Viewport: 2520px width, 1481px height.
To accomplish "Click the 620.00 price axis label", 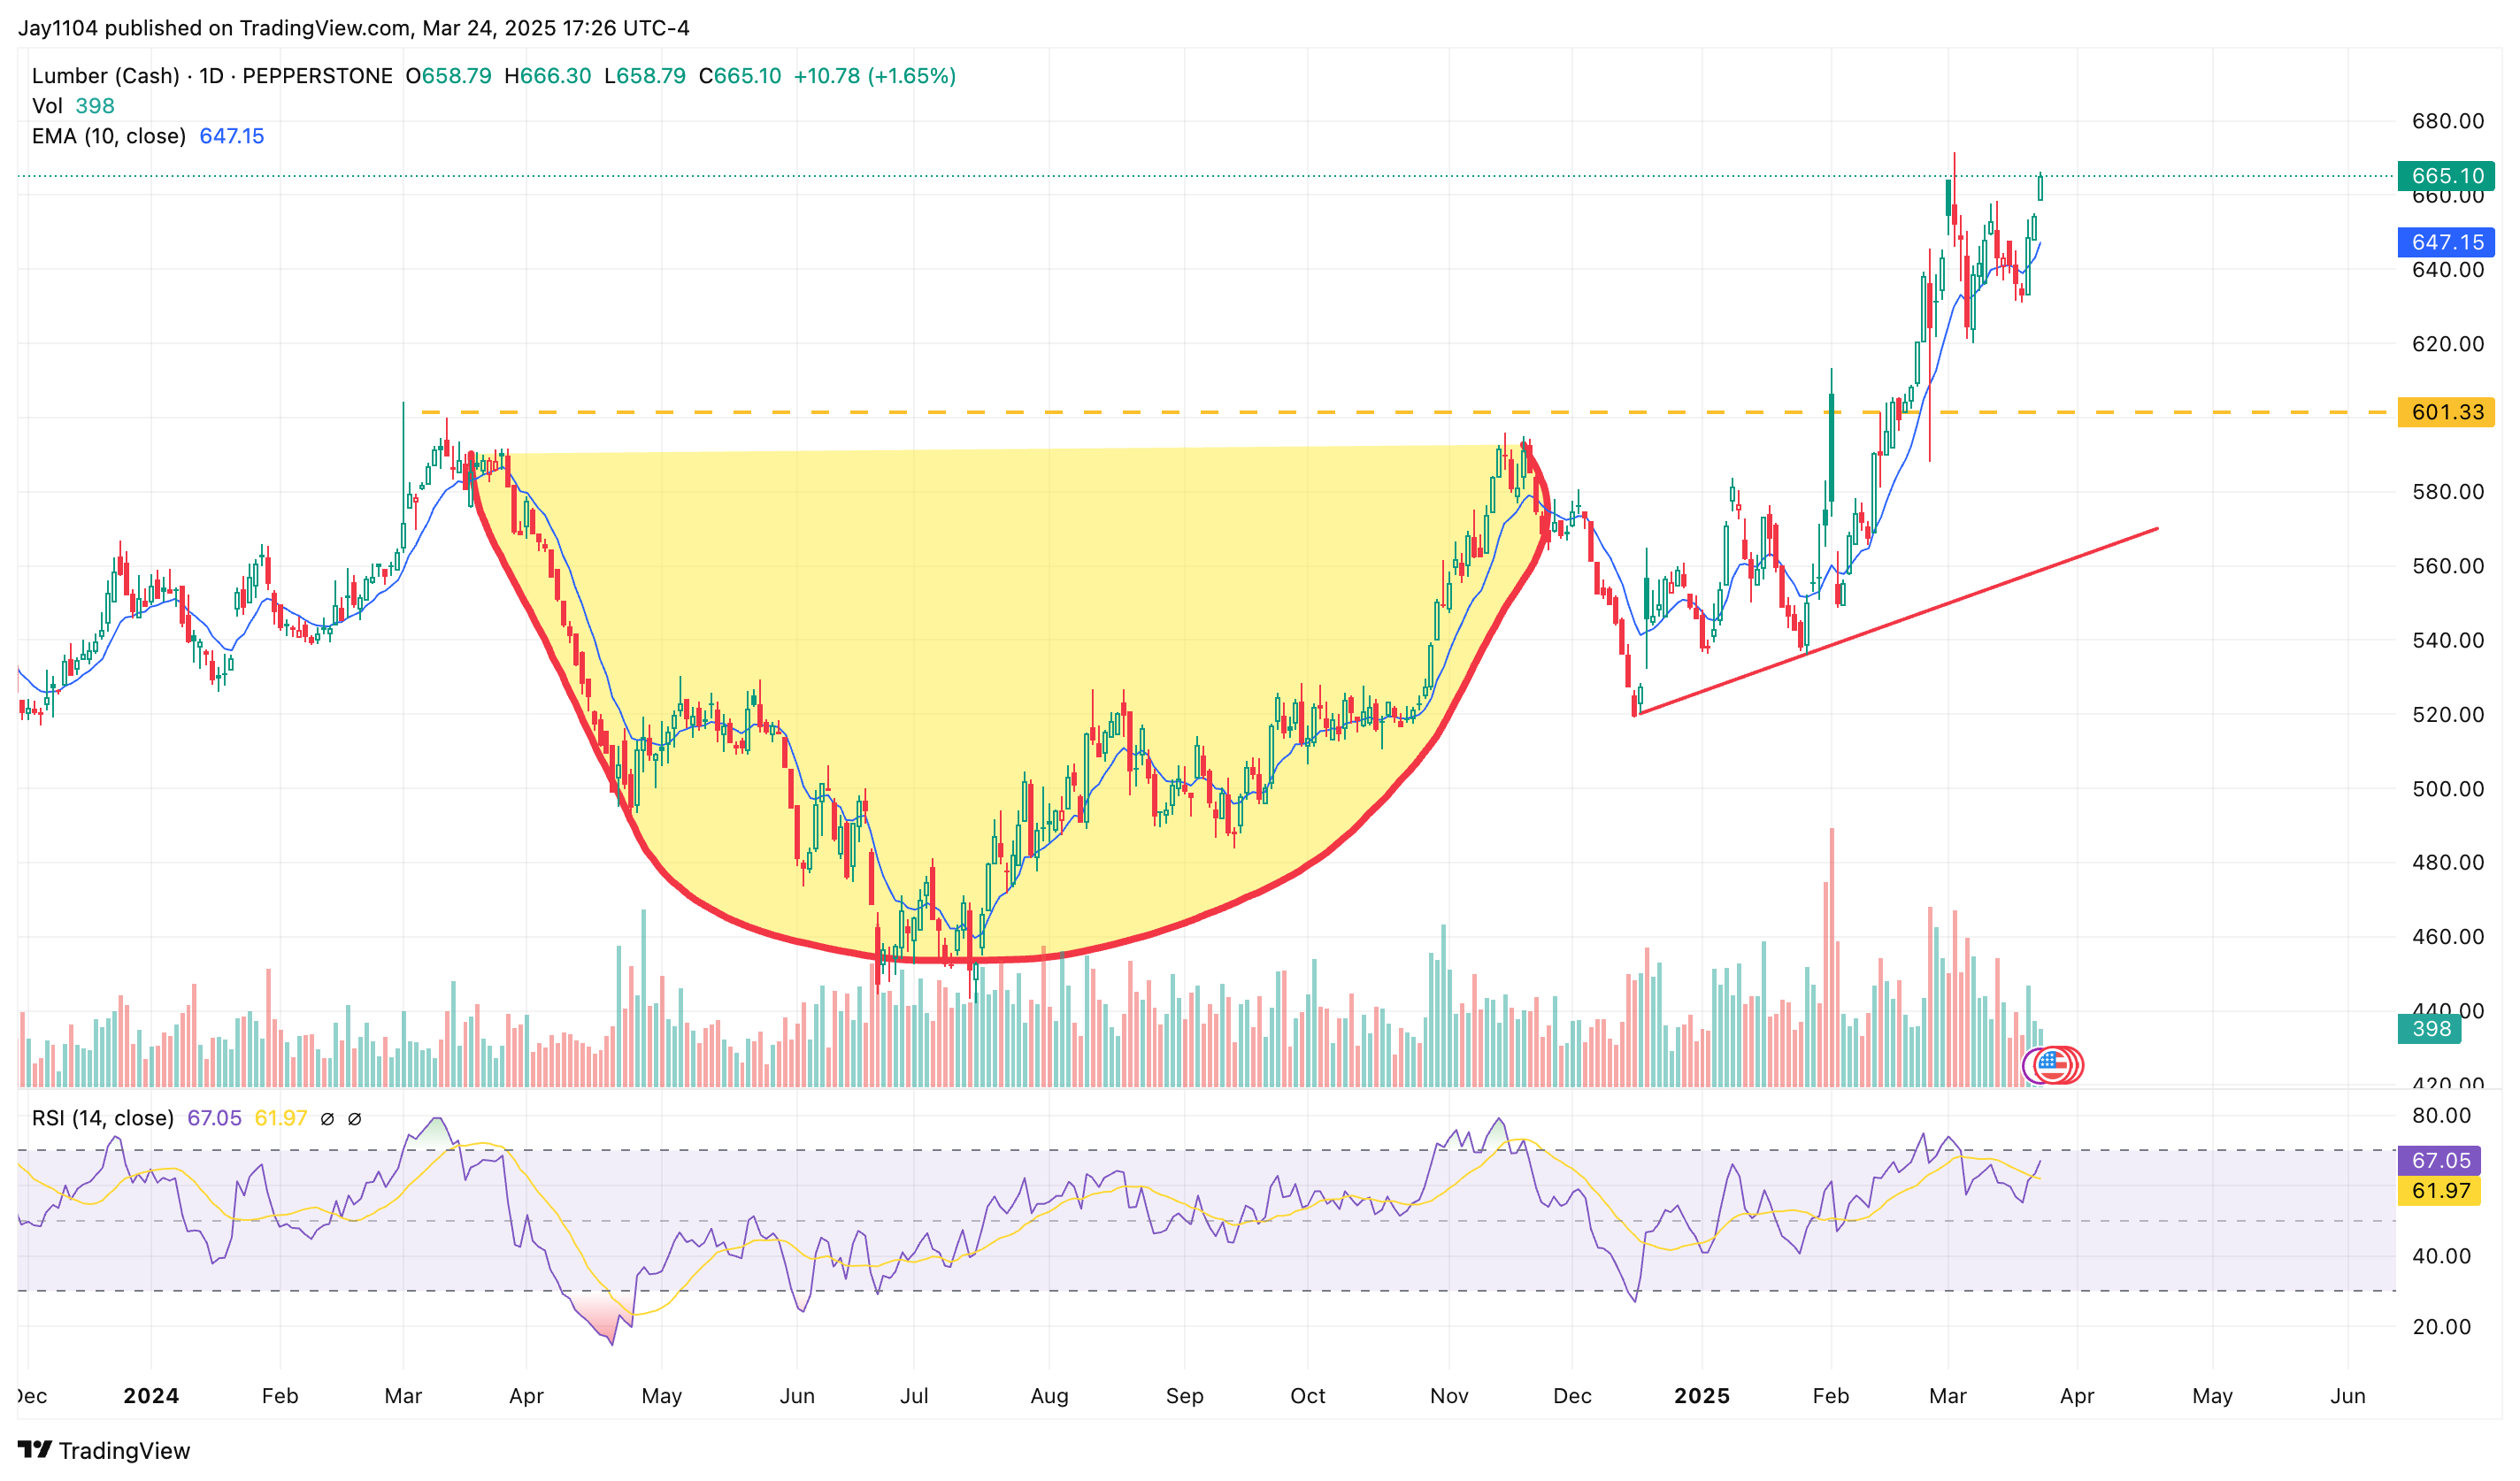I will coord(2447,344).
